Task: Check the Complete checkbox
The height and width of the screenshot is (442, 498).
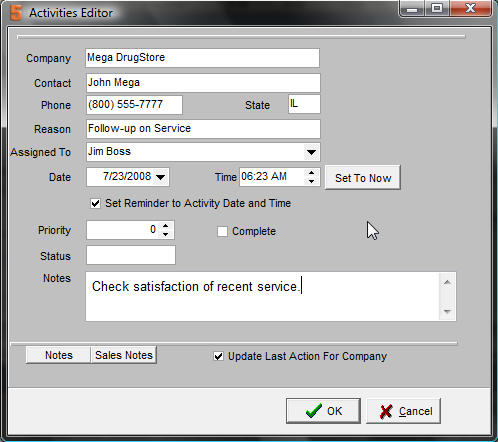Action: (222, 231)
